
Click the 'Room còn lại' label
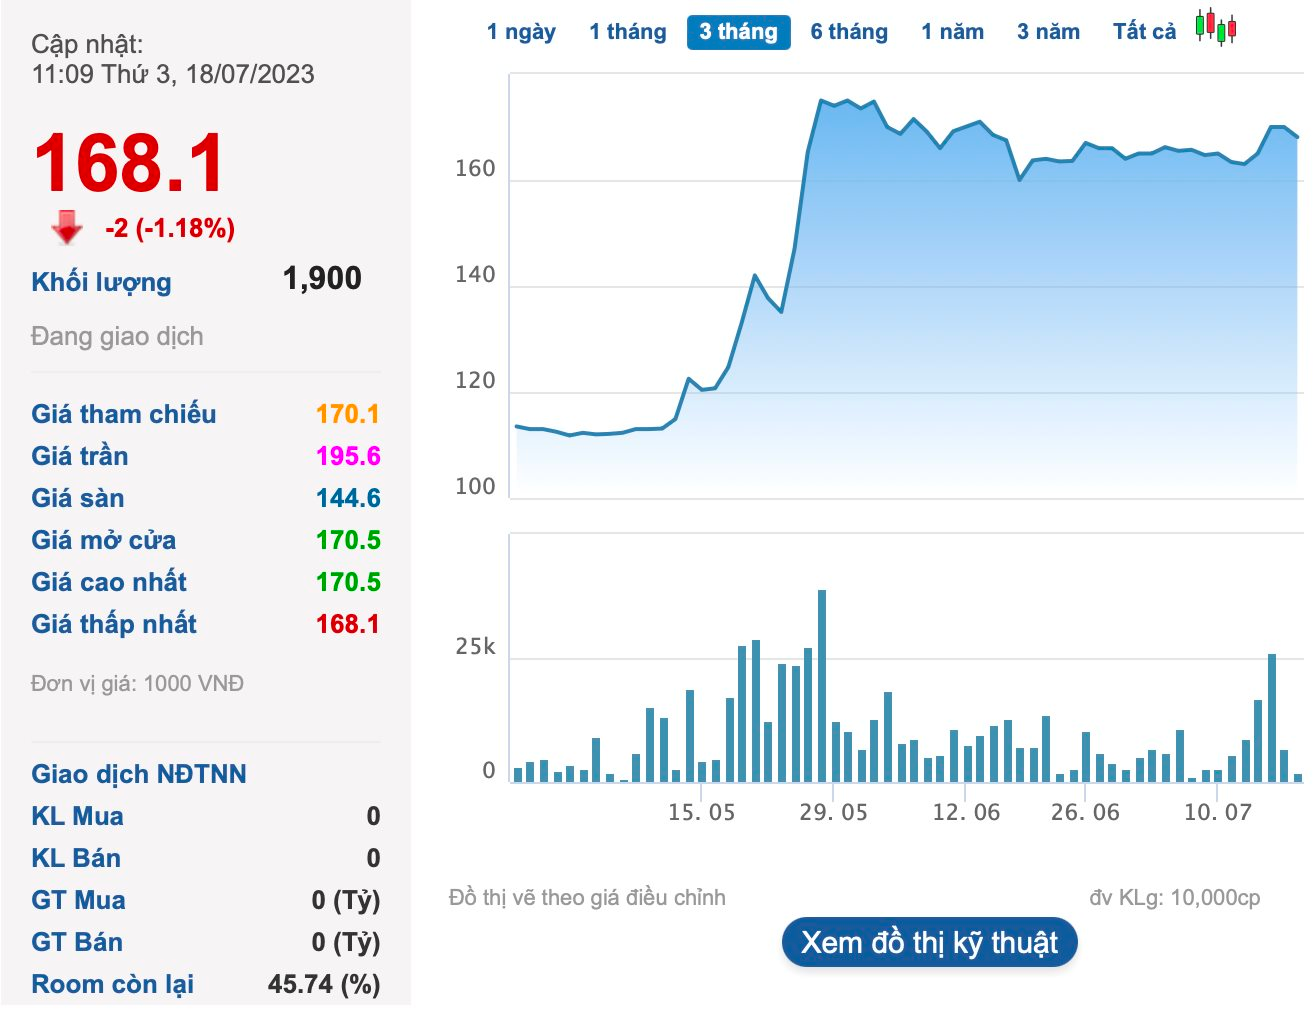(113, 984)
